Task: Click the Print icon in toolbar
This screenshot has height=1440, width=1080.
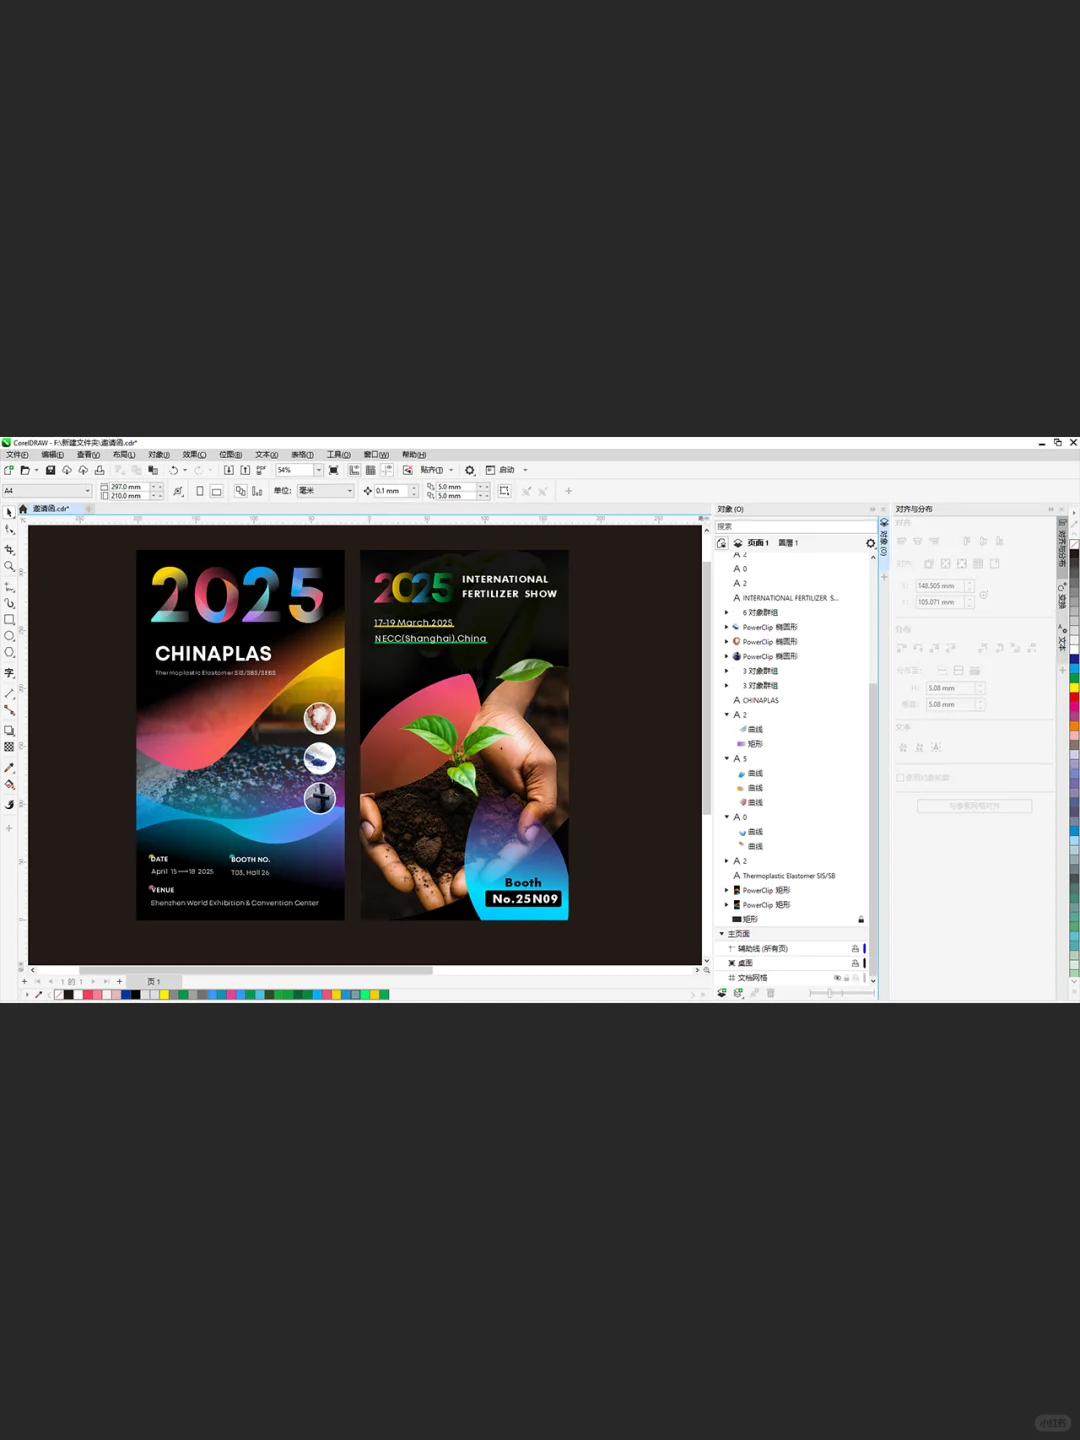Action: 99,470
